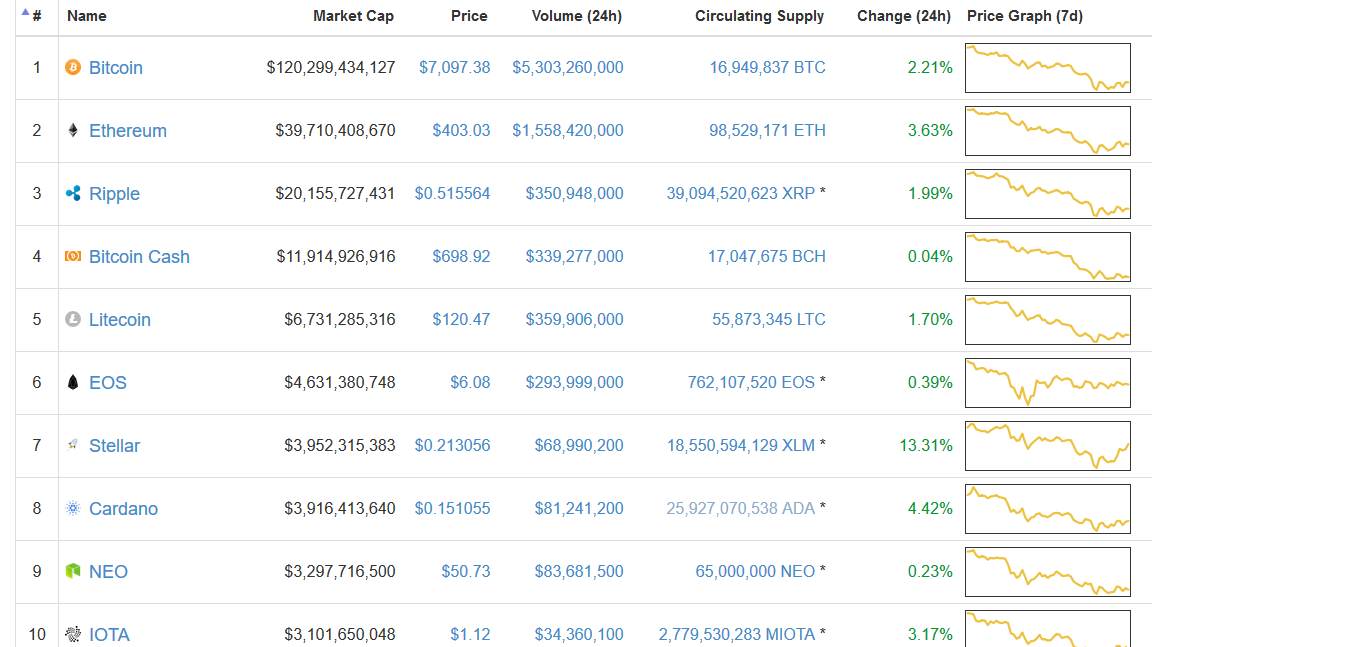The image size is (1349, 647).
Task: Click EOS price $6.08
Action: pyautogui.click(x=470, y=382)
